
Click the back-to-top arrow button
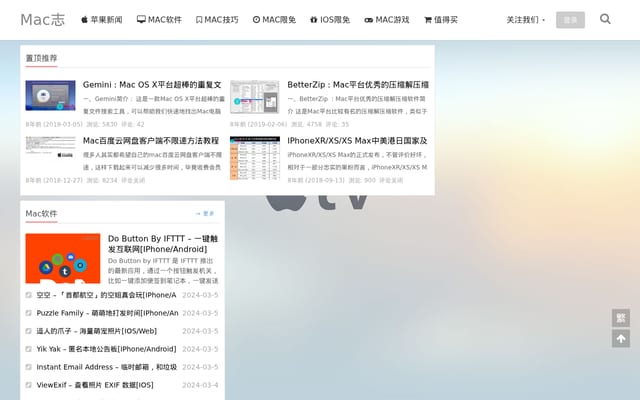pyautogui.click(x=621, y=338)
